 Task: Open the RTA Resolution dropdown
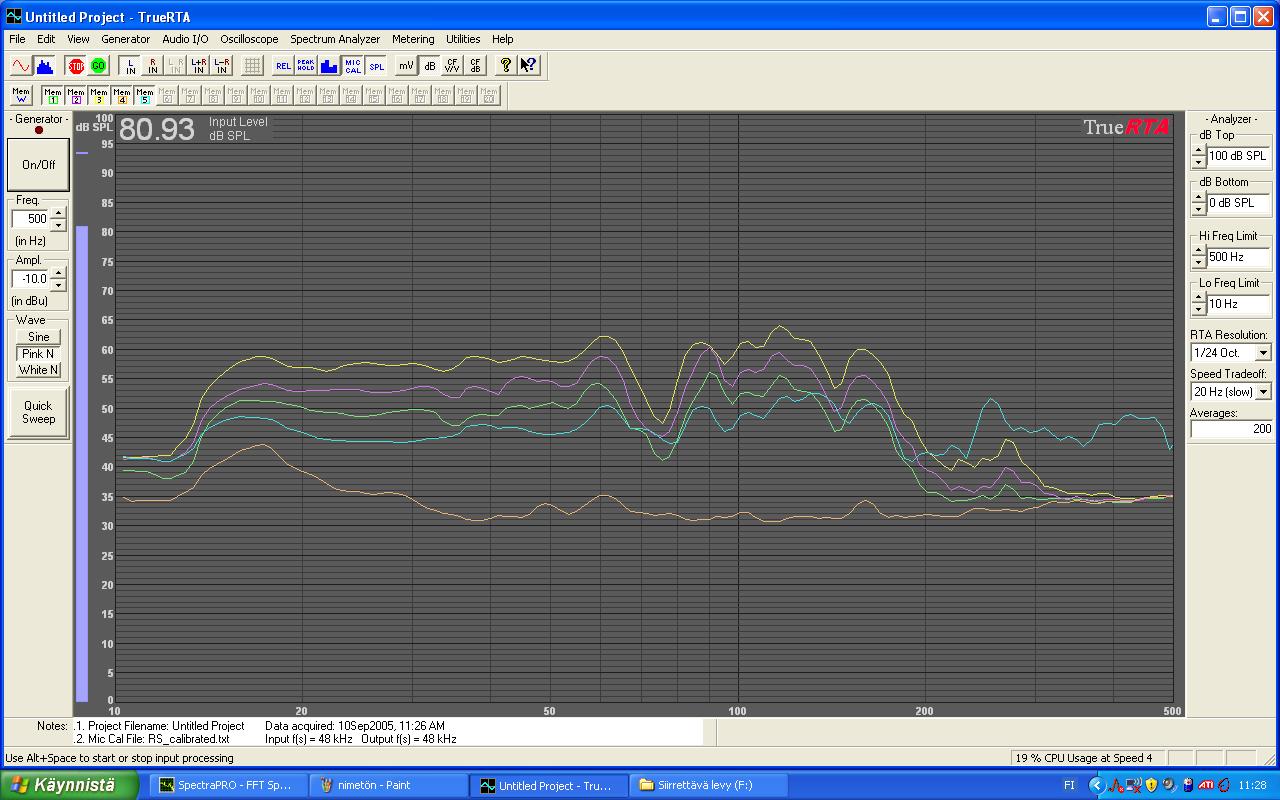[1263, 353]
